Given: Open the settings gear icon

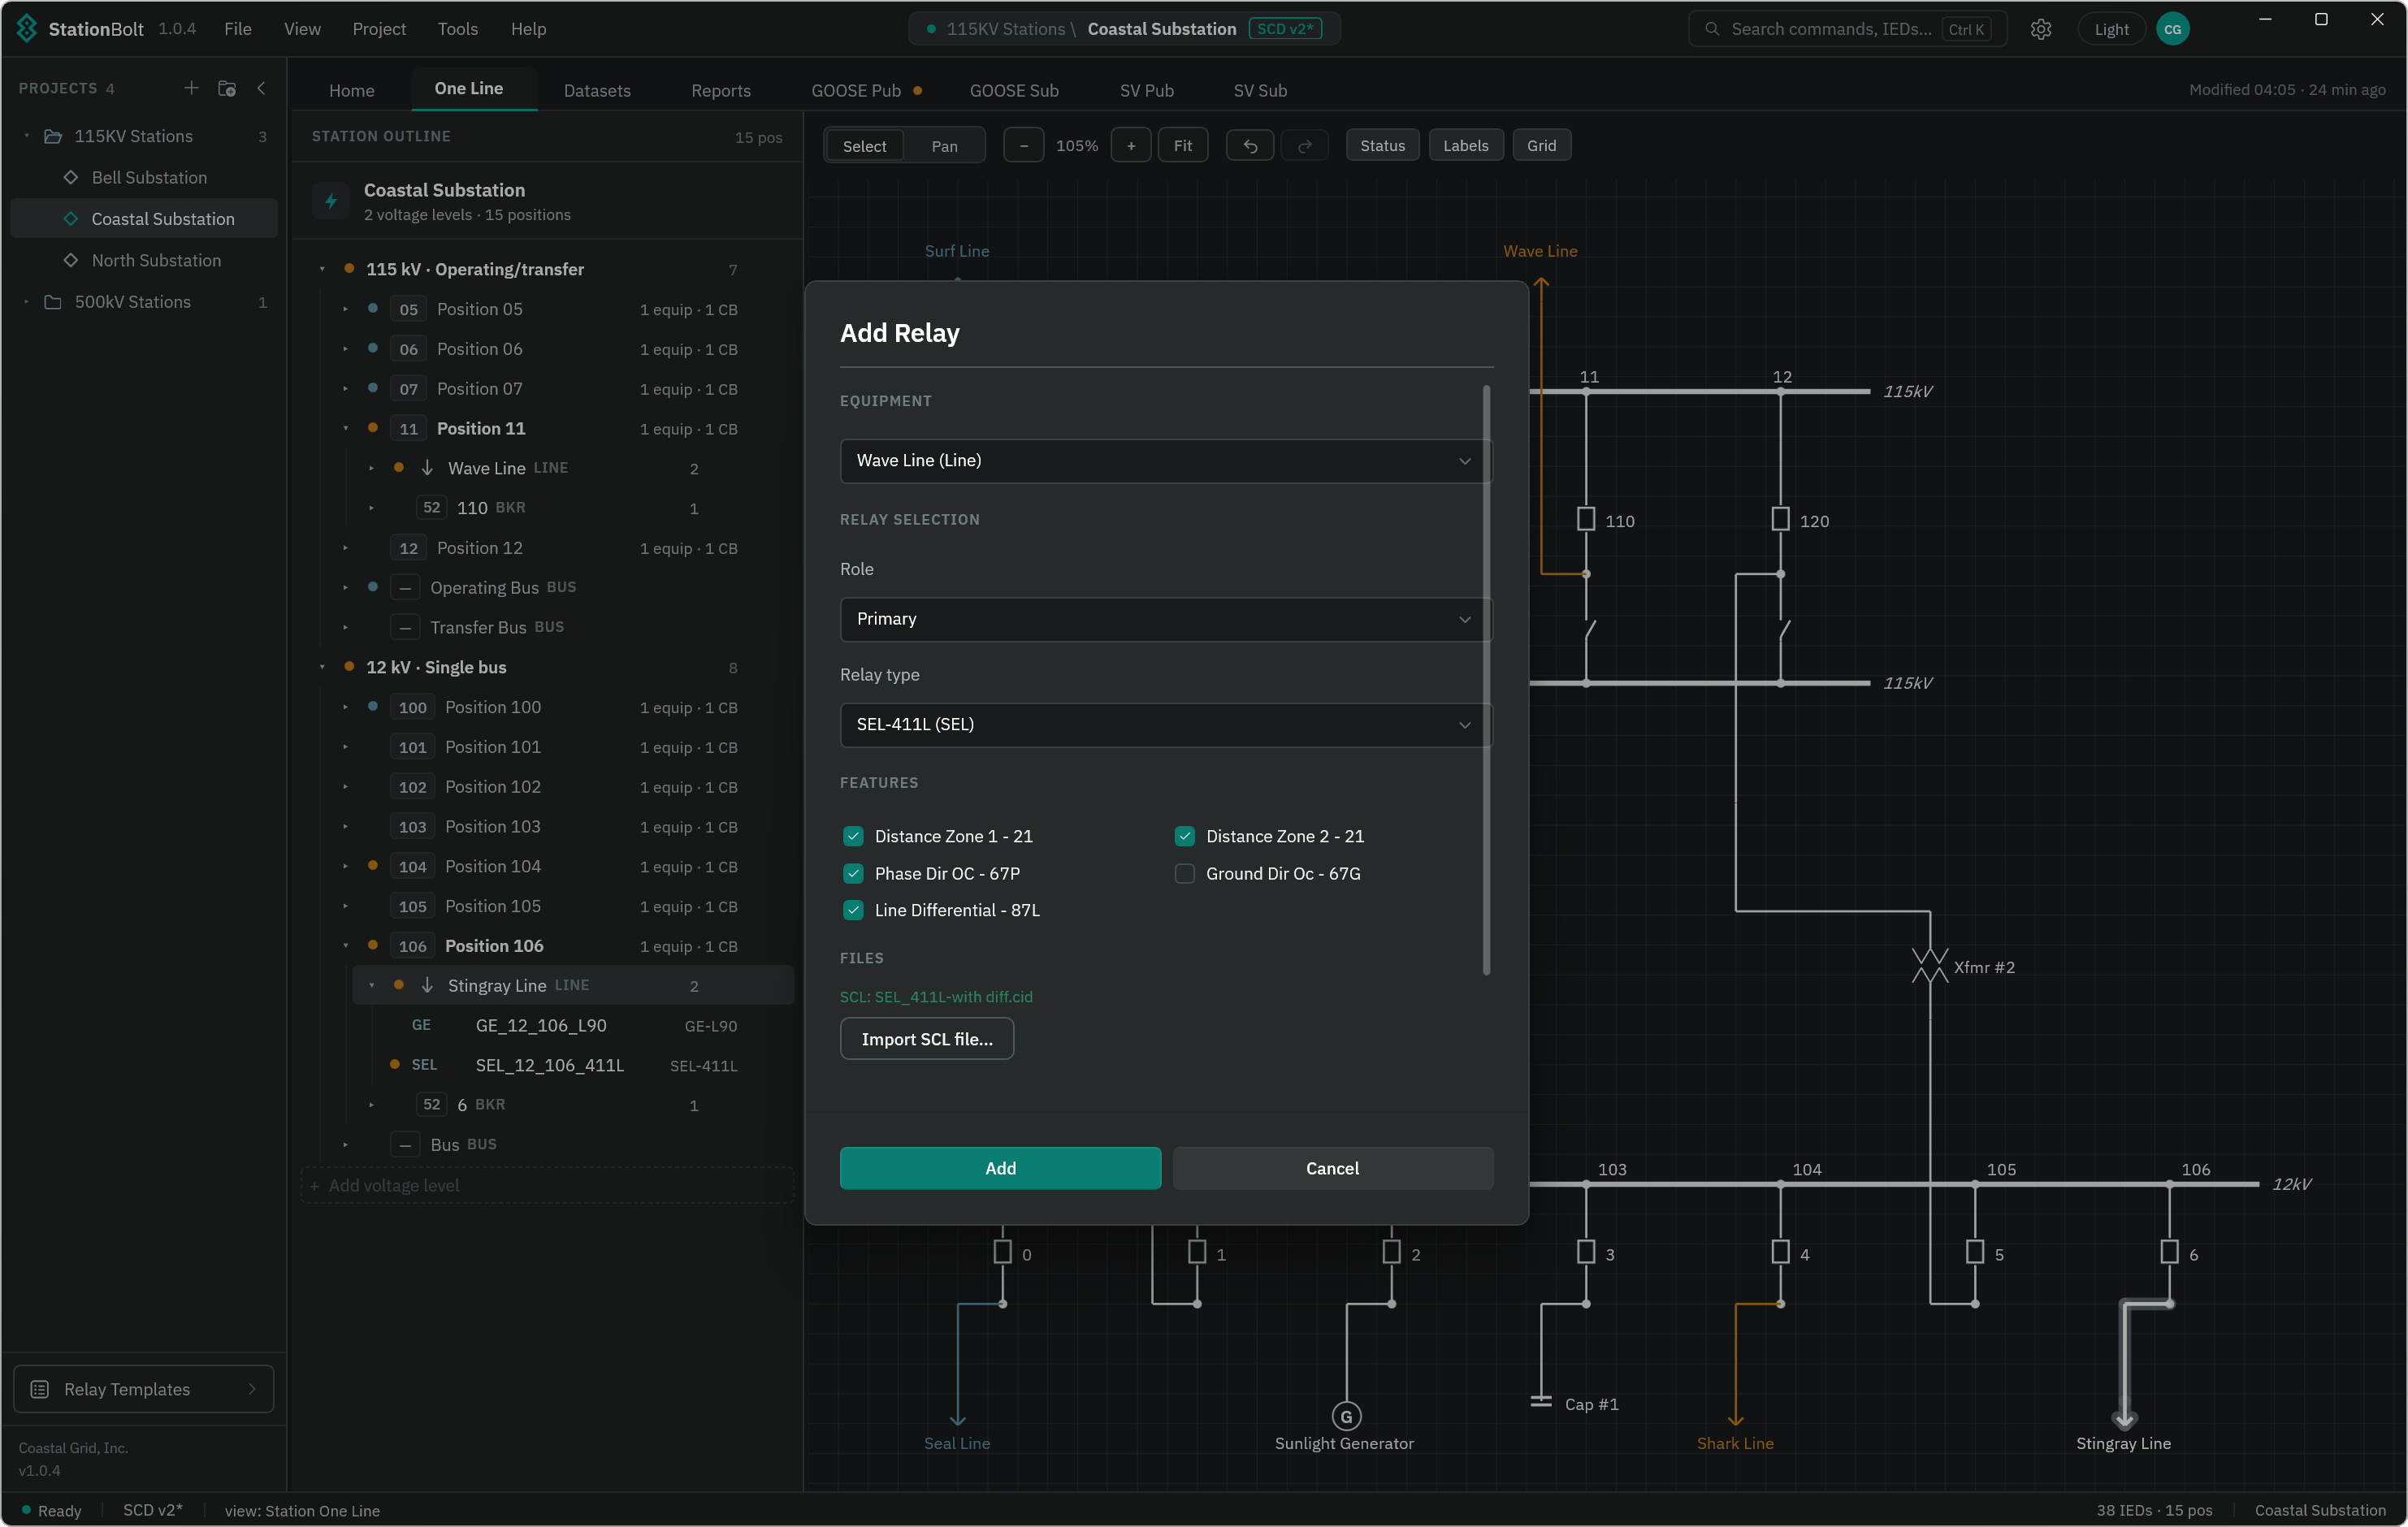Looking at the screenshot, I should pyautogui.click(x=2041, y=29).
